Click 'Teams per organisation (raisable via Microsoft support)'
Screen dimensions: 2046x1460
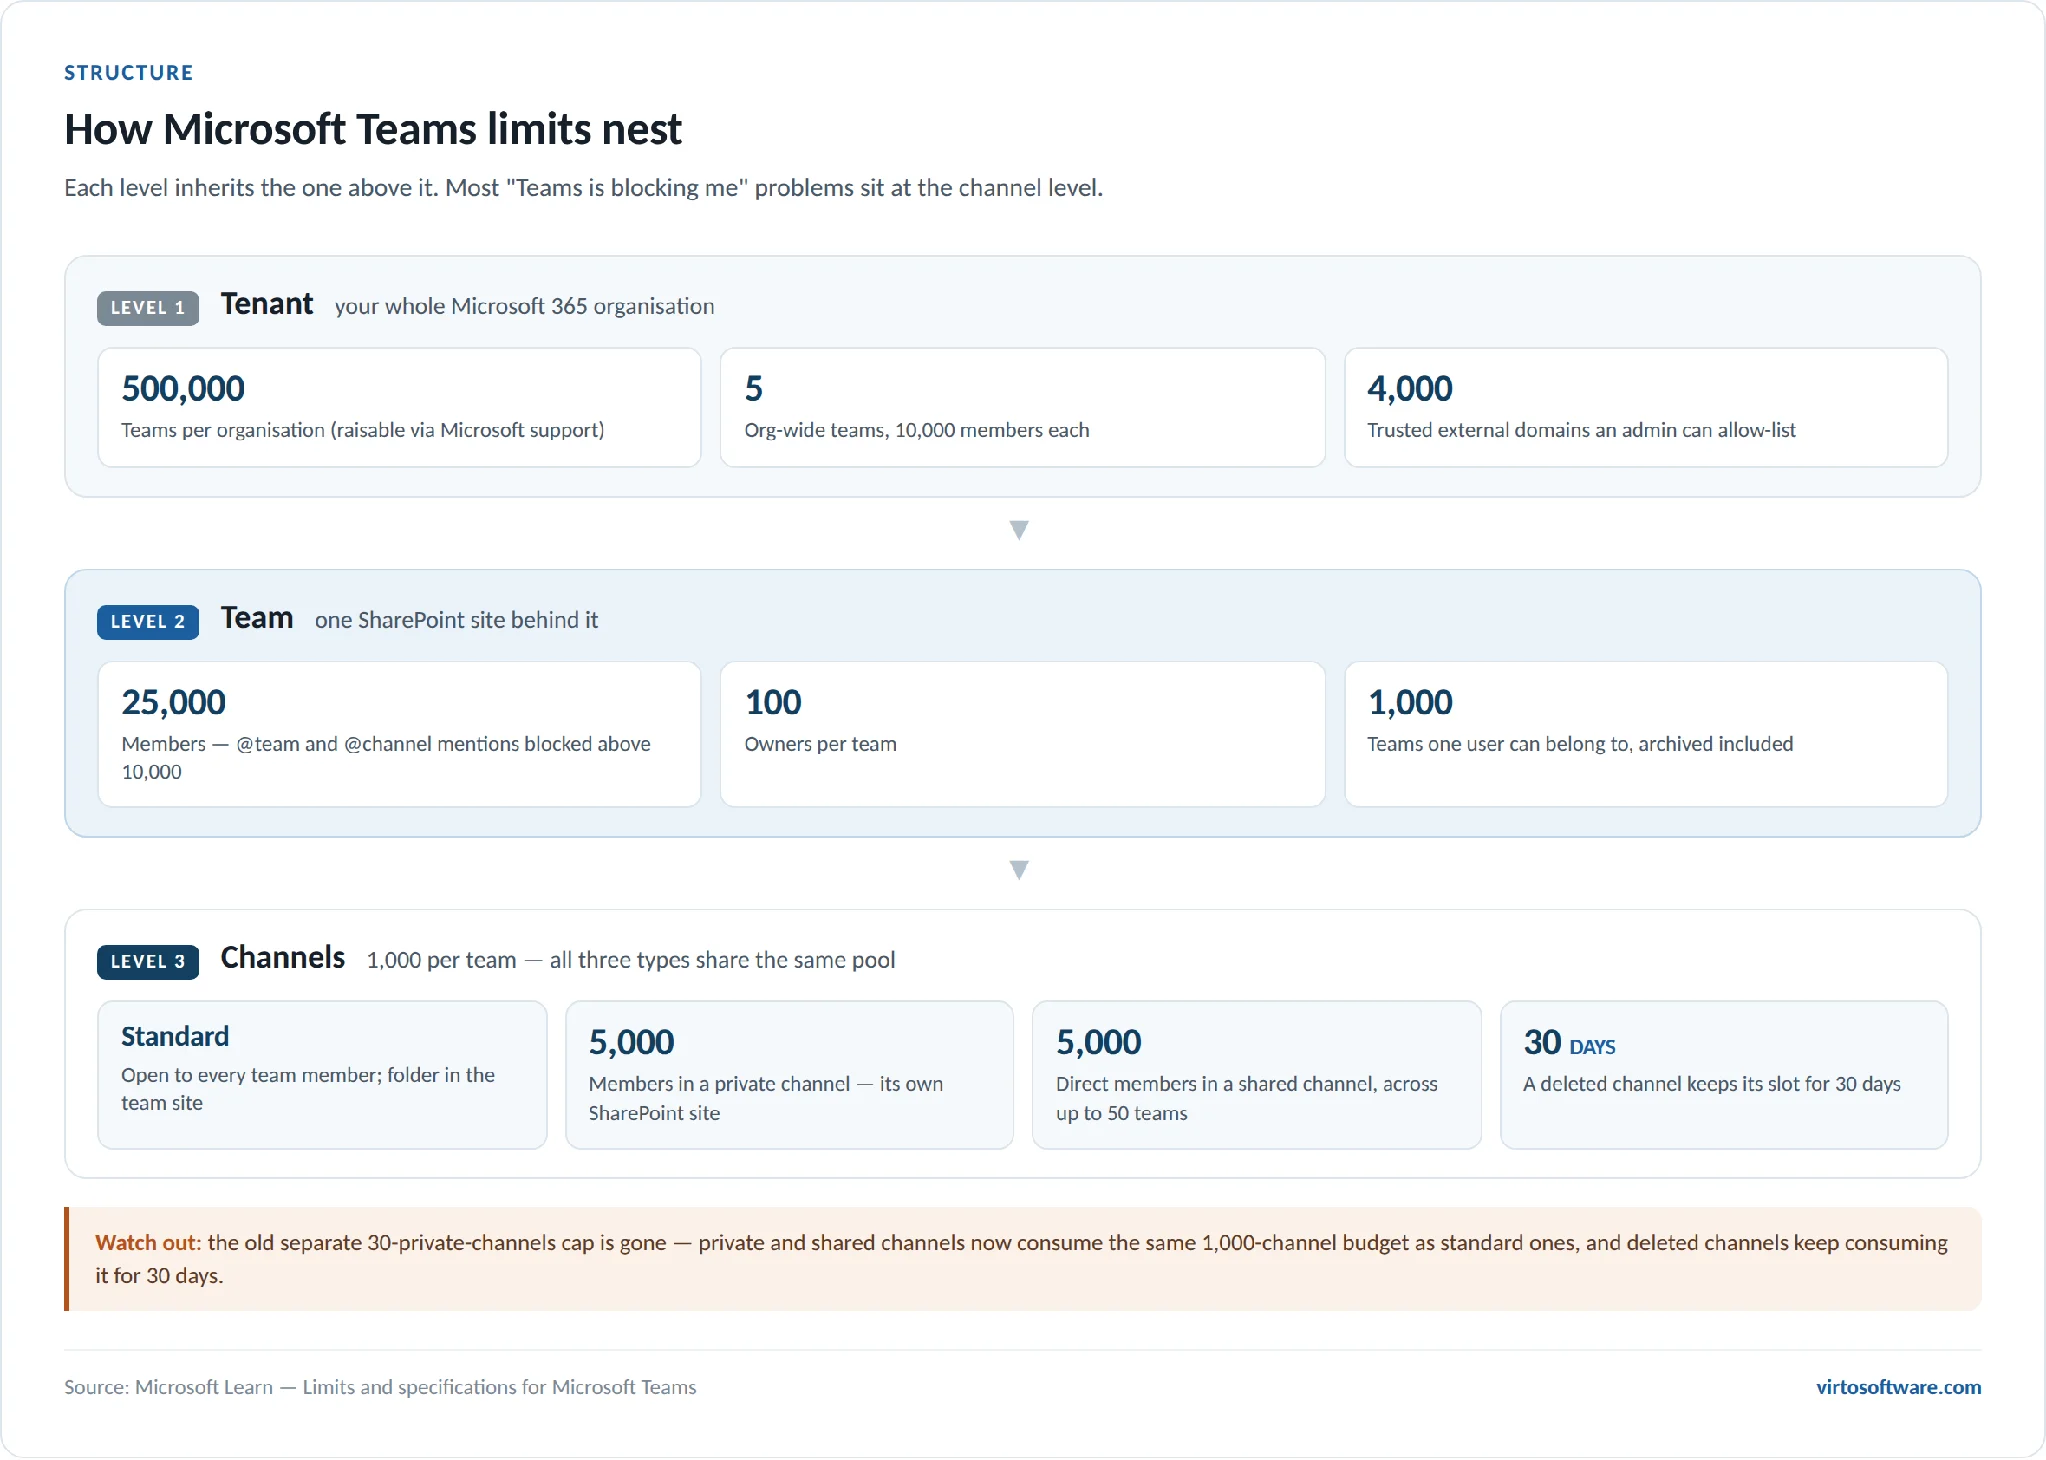pyautogui.click(x=363, y=430)
